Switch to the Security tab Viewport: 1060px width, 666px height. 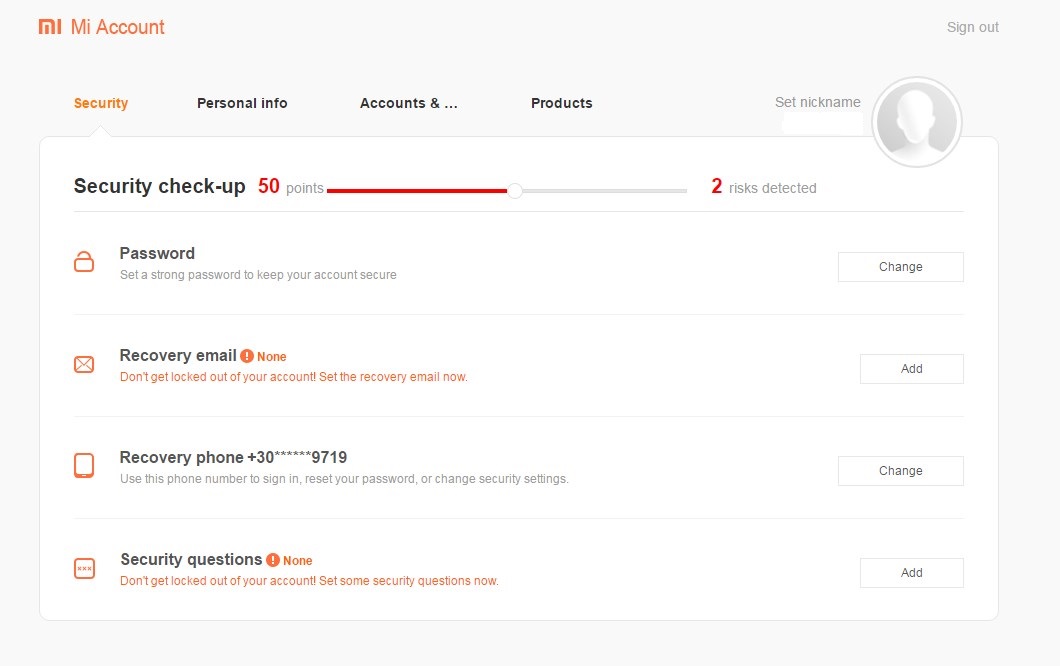click(x=101, y=103)
